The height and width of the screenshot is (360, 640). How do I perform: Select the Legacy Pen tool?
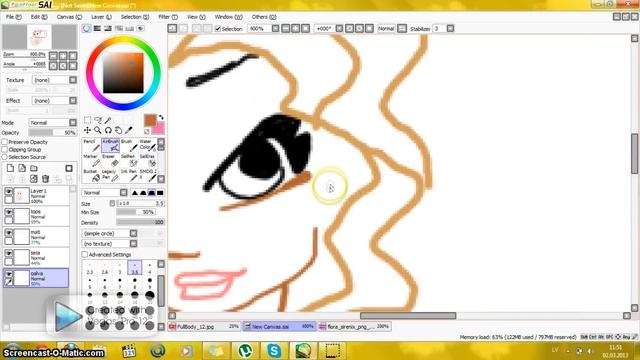[x=110, y=176]
